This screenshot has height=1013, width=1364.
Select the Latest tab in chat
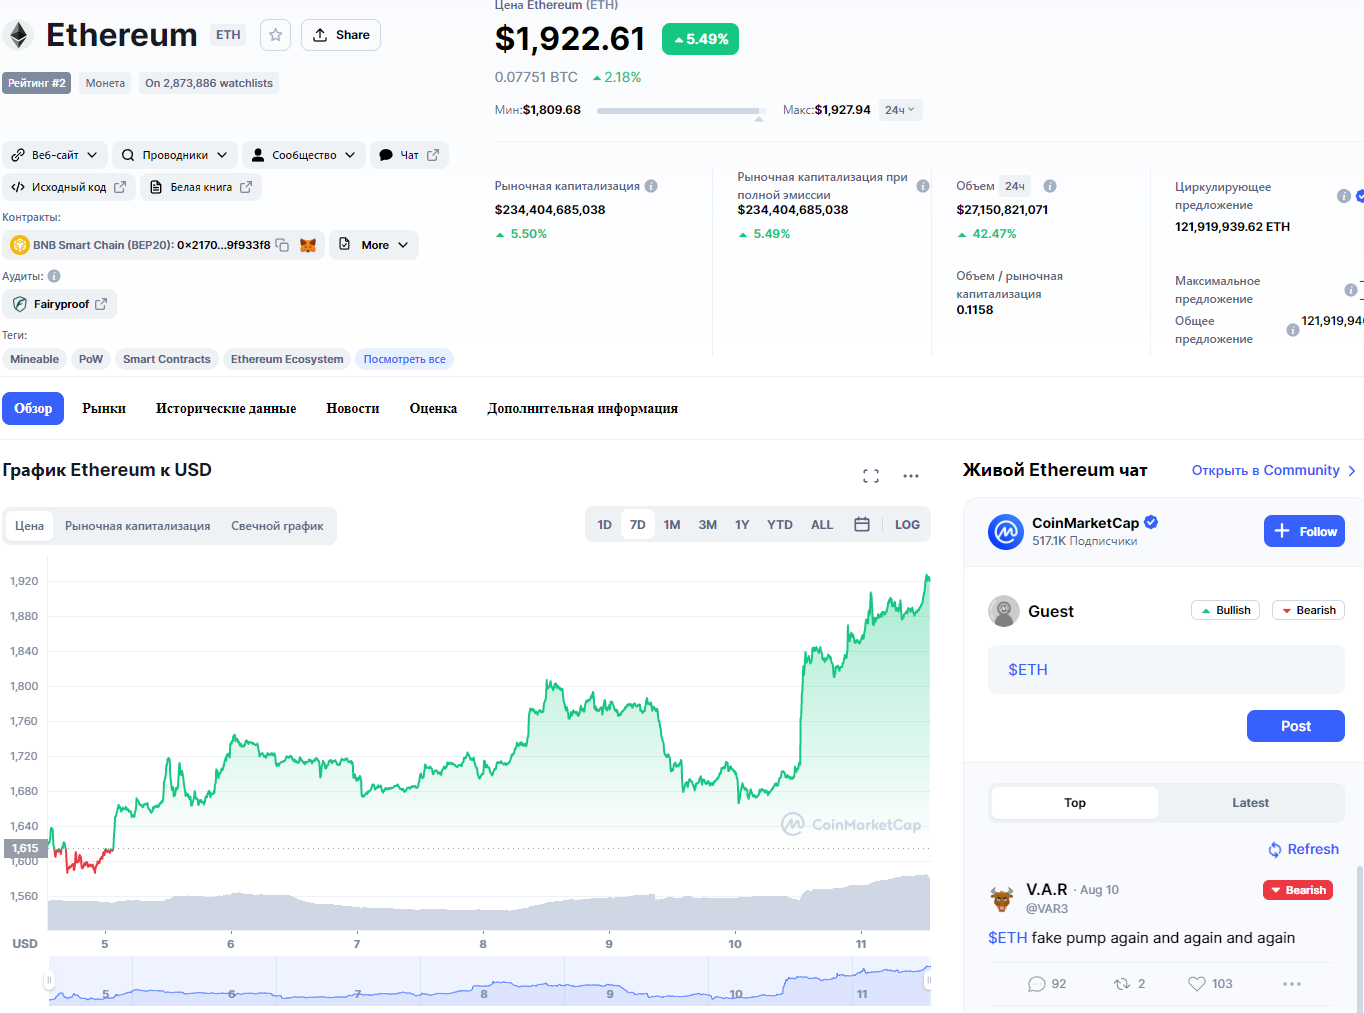click(x=1250, y=803)
